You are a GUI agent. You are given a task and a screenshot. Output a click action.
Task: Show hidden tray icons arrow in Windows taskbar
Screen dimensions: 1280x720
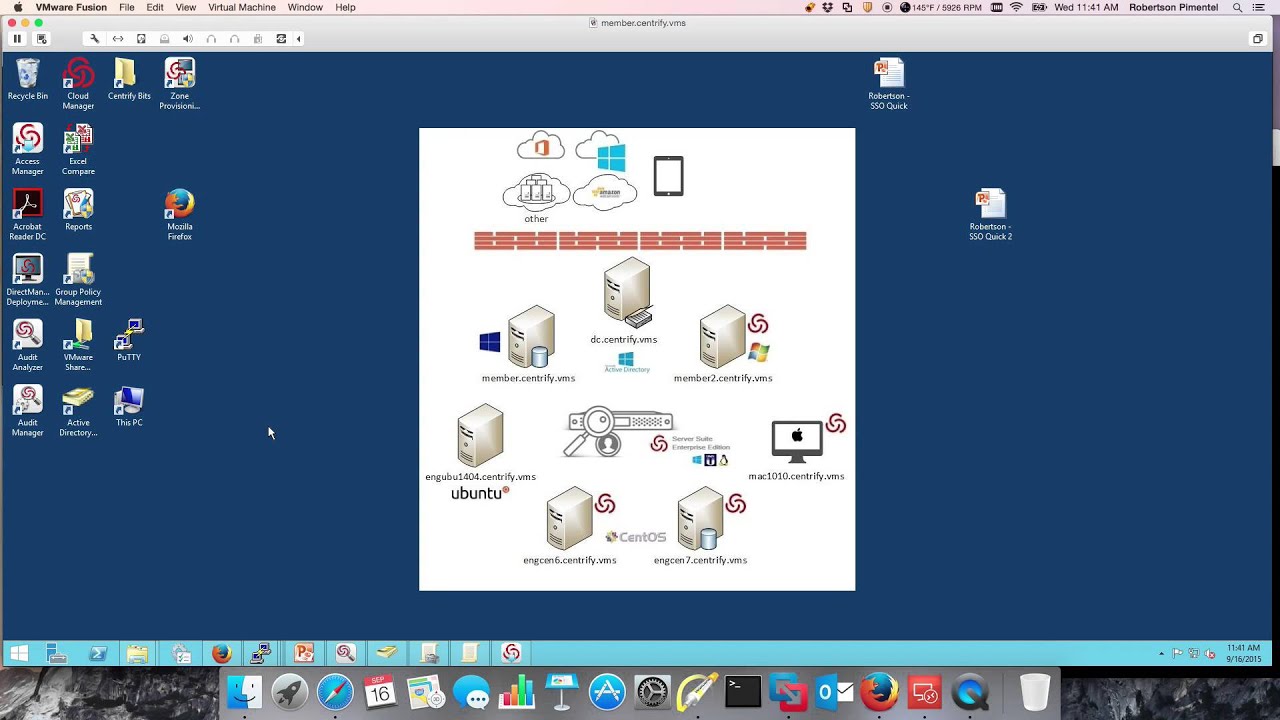[1161, 654]
